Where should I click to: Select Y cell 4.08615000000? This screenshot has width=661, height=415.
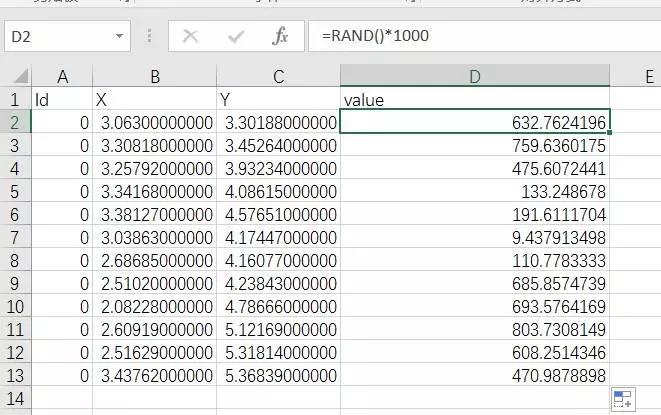[278, 191]
